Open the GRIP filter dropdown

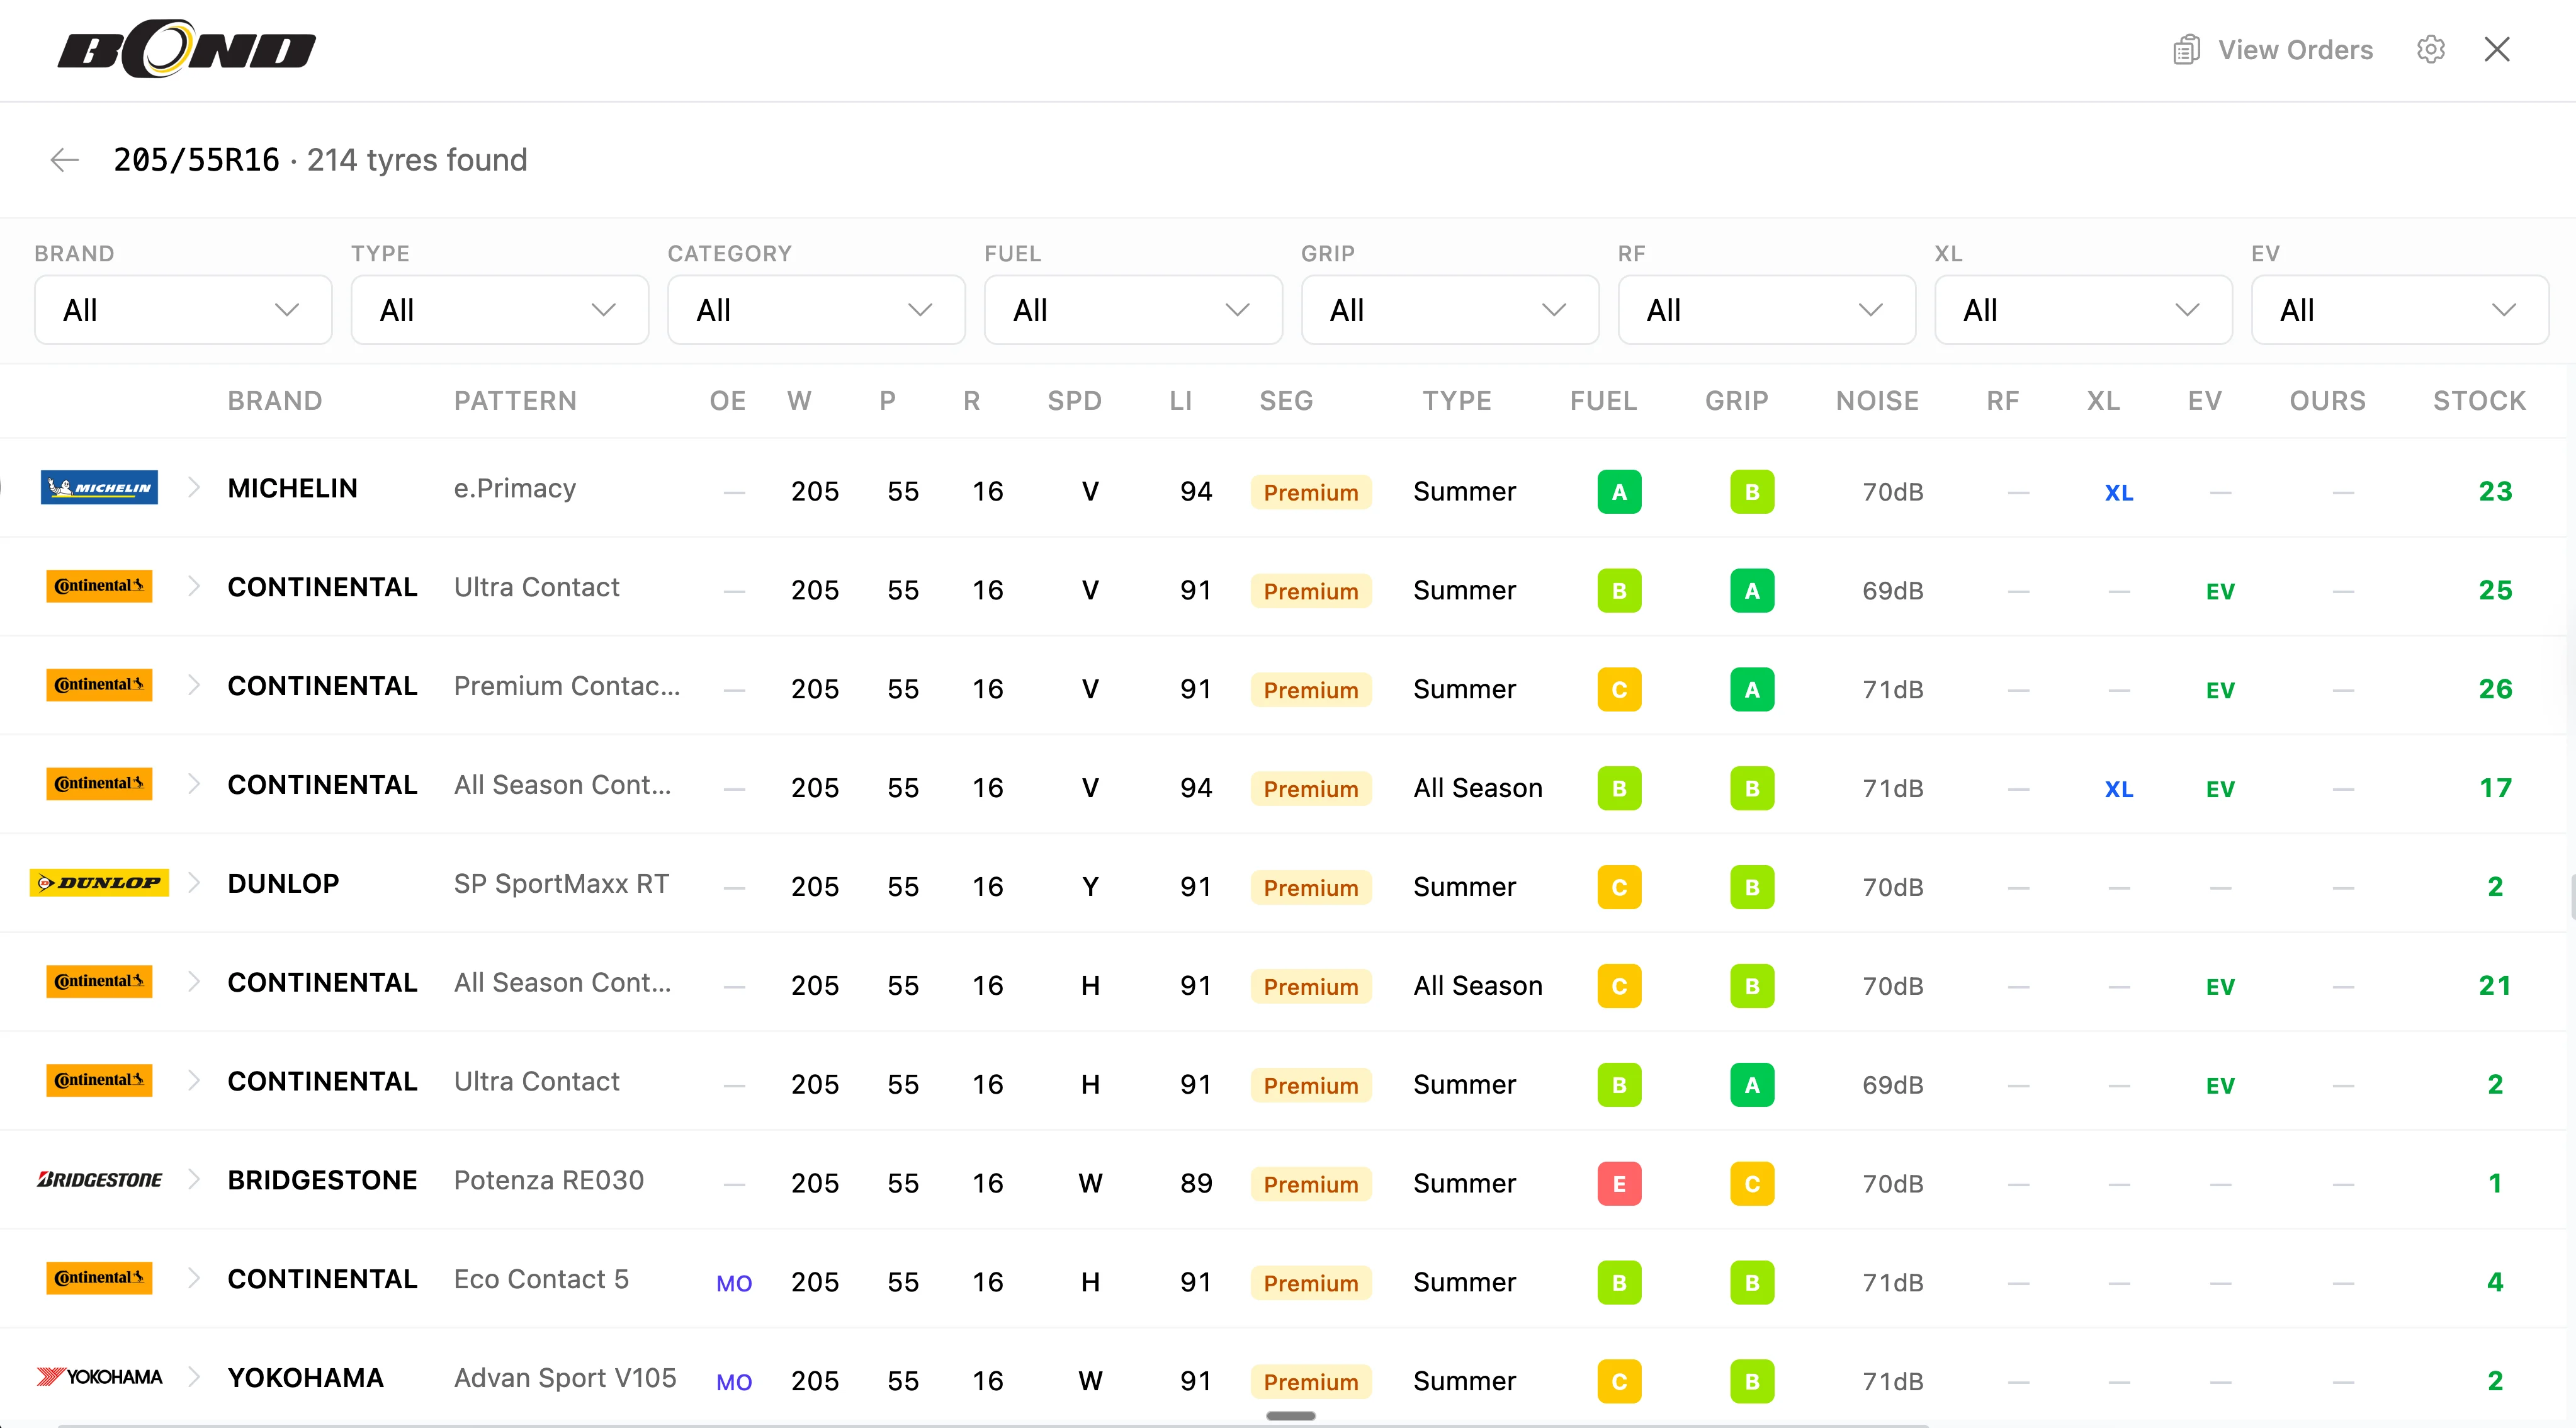[x=1450, y=310]
